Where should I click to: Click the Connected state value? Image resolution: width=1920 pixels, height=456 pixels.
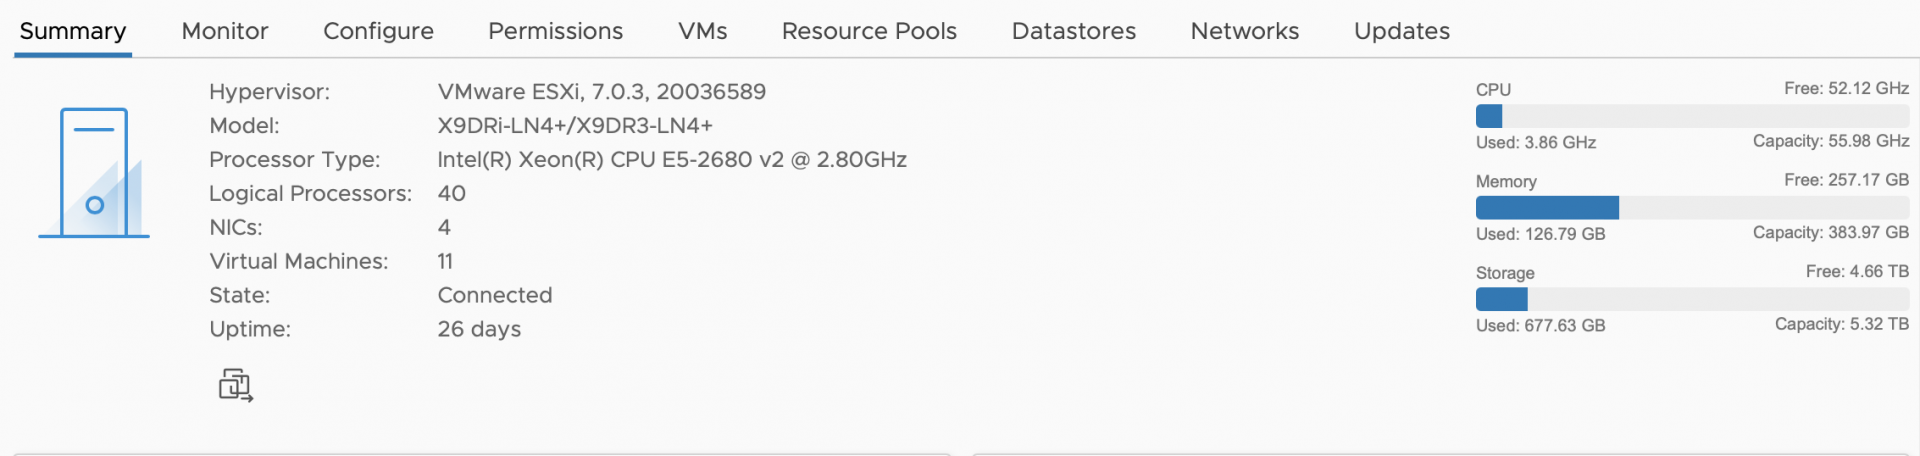click(495, 295)
